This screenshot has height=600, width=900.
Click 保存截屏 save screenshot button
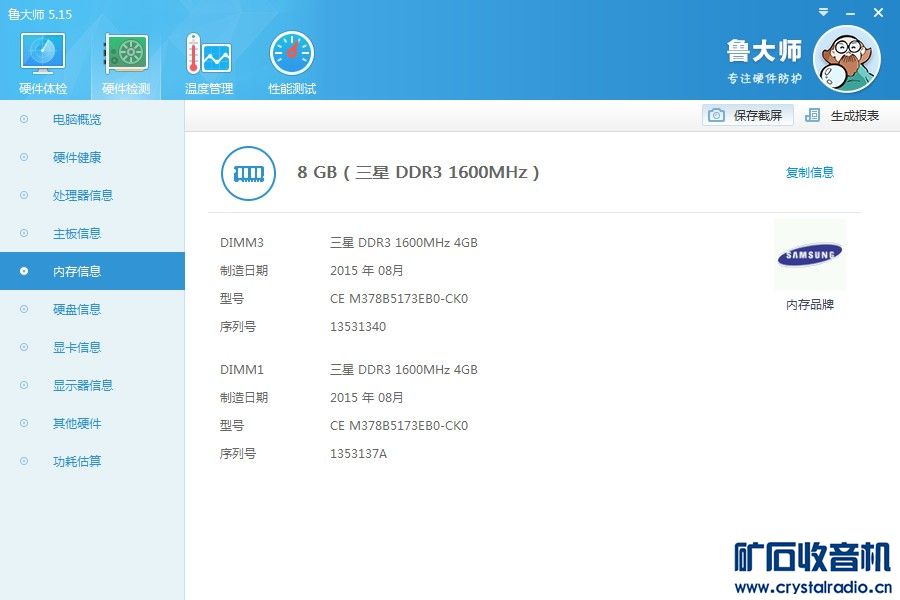(747, 115)
